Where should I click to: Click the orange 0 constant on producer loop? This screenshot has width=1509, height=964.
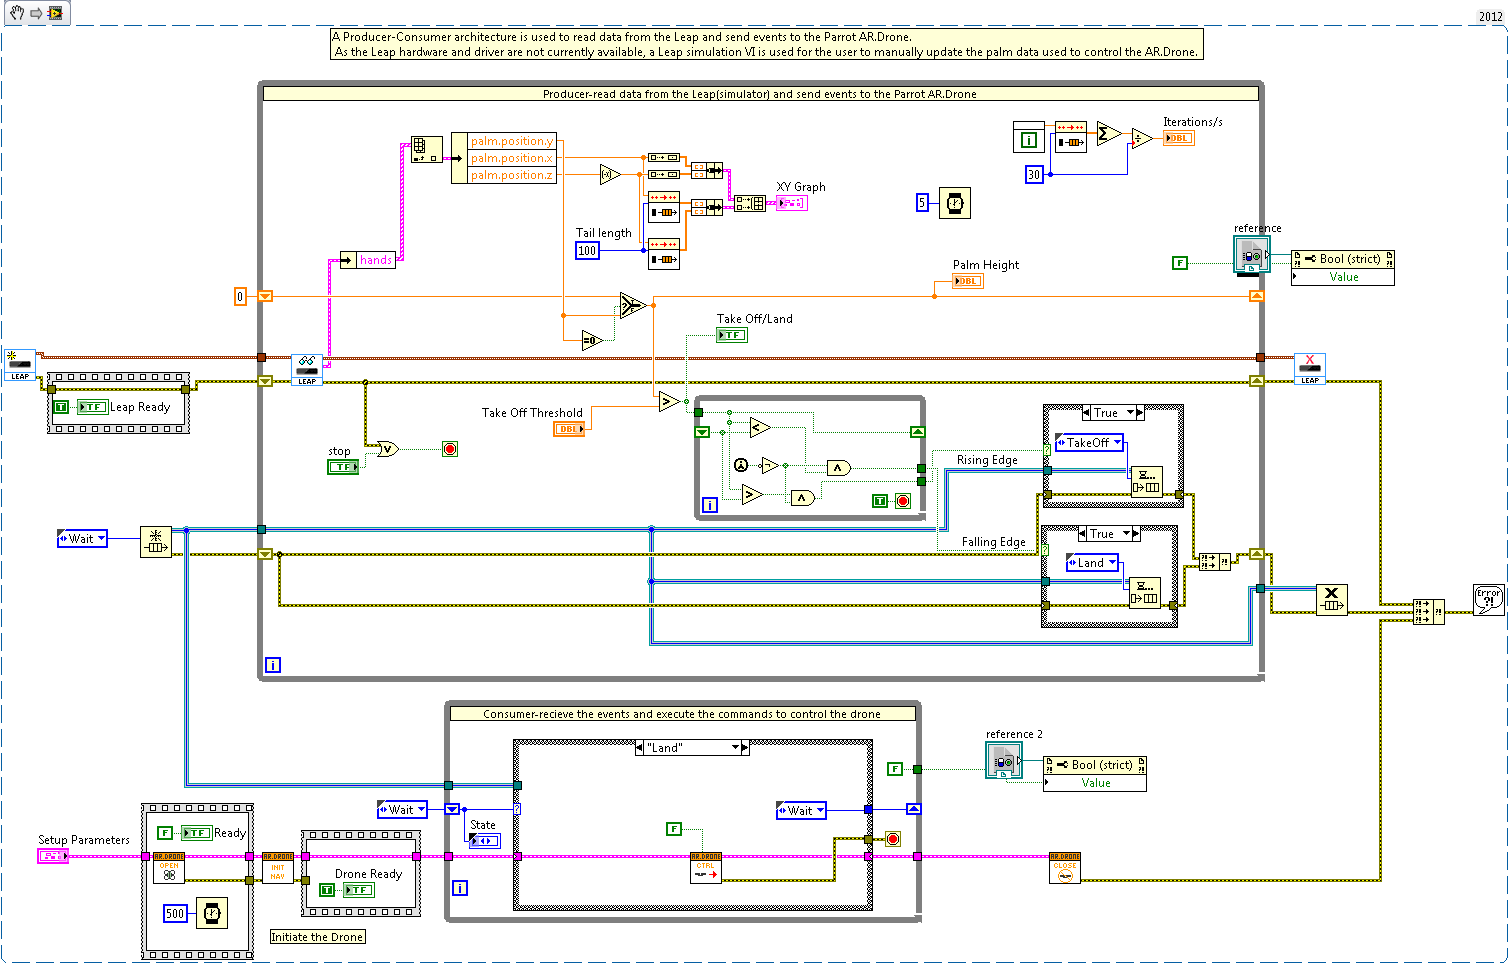tap(240, 296)
